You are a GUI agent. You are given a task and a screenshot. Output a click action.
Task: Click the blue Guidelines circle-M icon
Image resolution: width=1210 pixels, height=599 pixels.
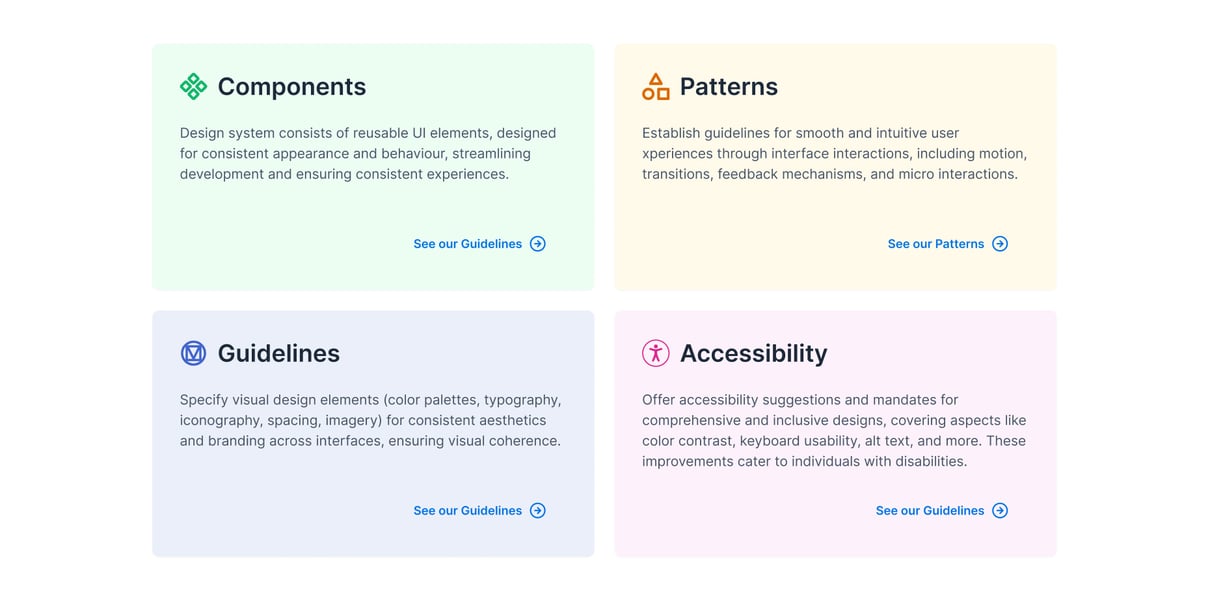pyautogui.click(x=194, y=353)
